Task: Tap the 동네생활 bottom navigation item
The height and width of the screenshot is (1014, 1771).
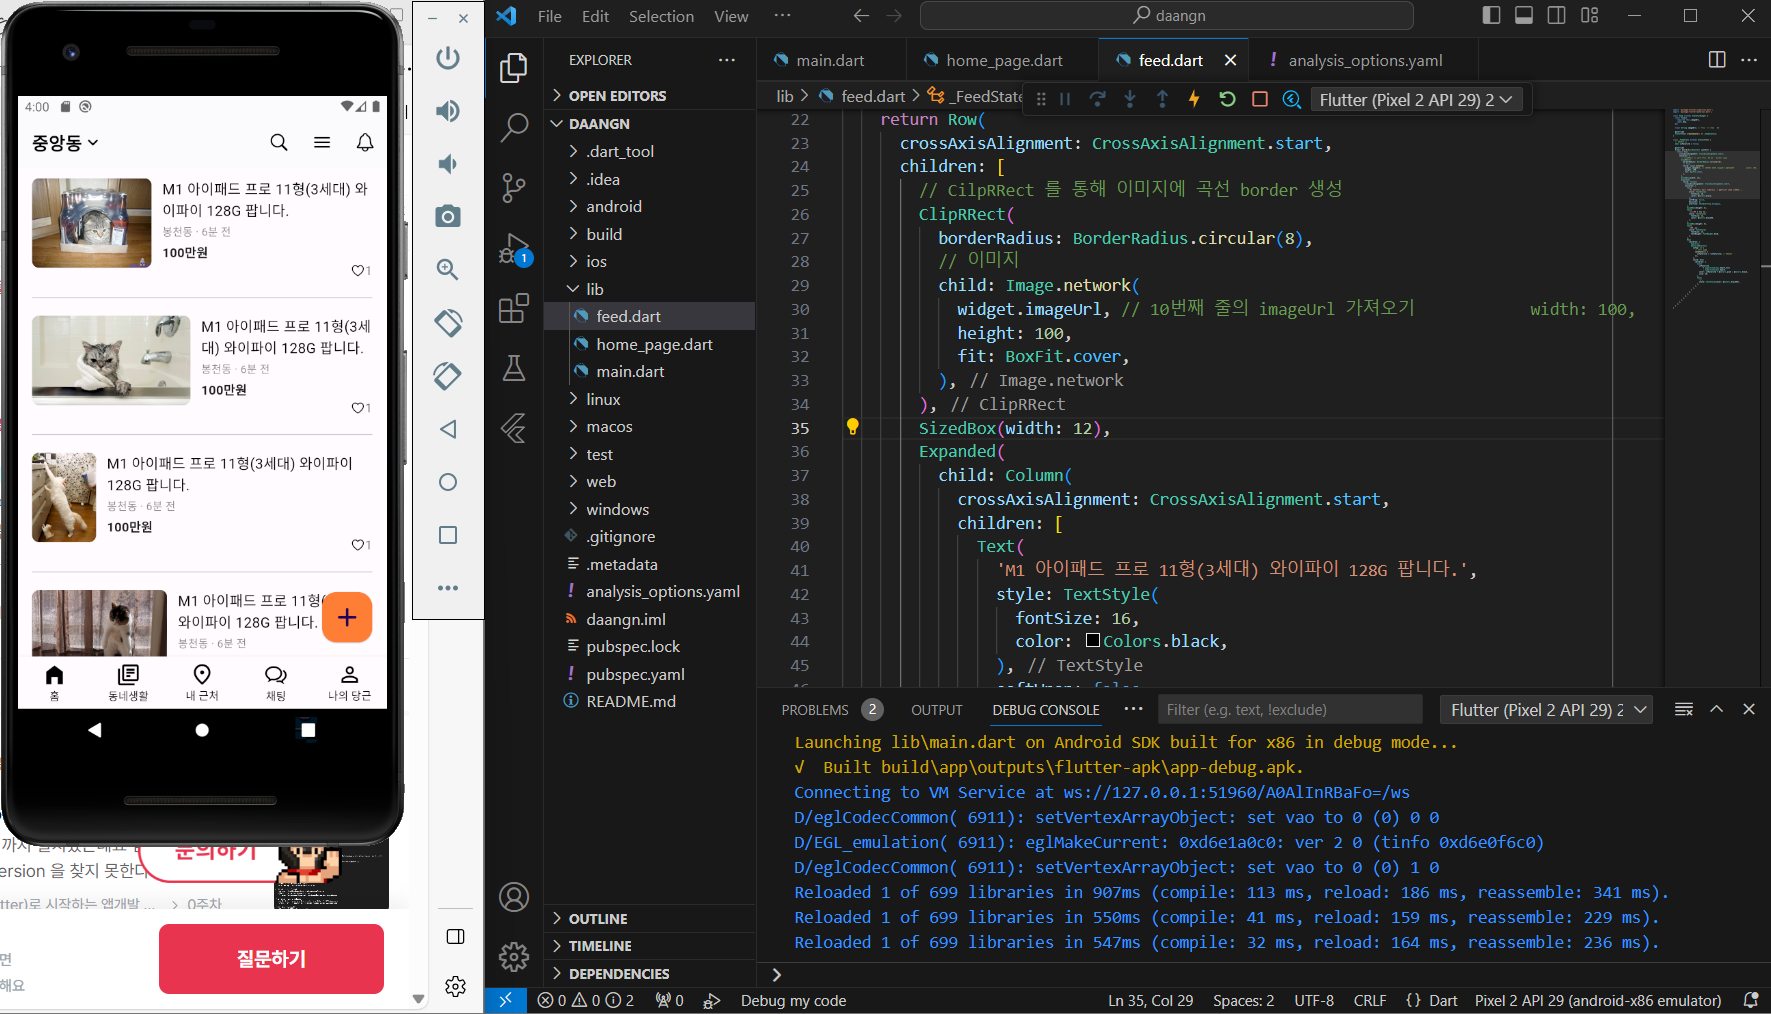Action: tap(128, 682)
